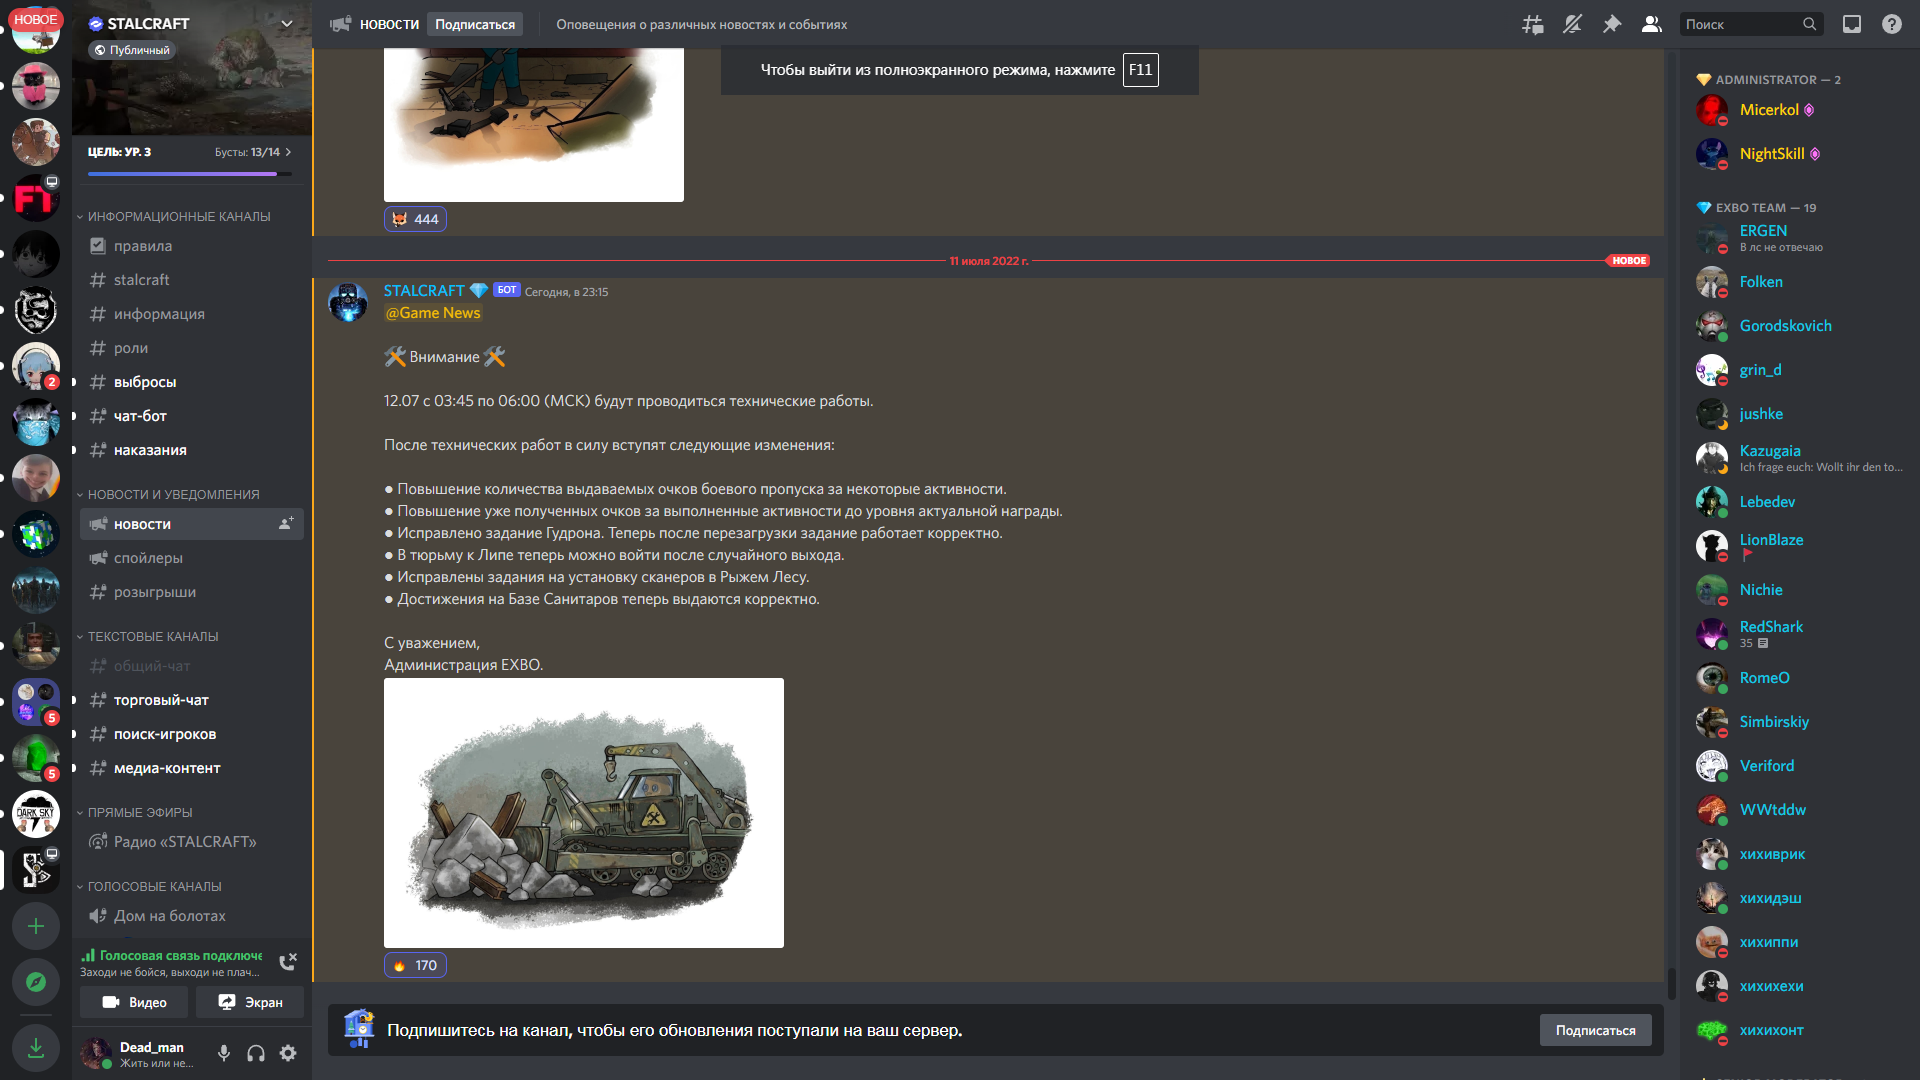
Task: Open STALCRAFT server dropdown menu
Action: coord(287,24)
